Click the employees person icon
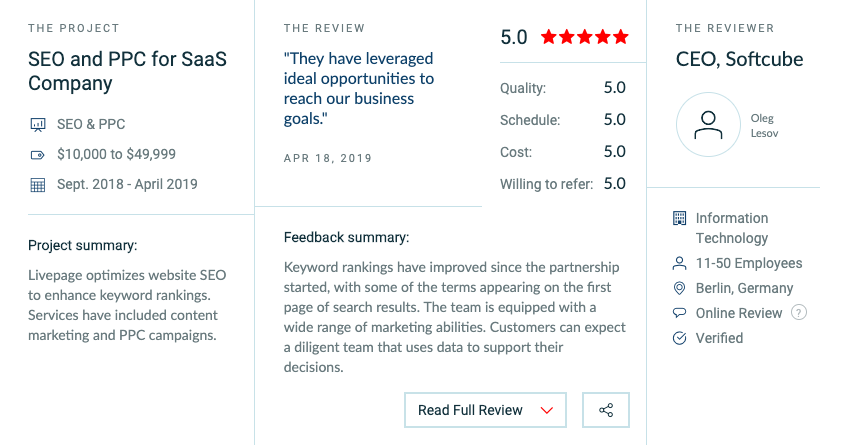Viewport: 844px width, 445px height. [680, 263]
